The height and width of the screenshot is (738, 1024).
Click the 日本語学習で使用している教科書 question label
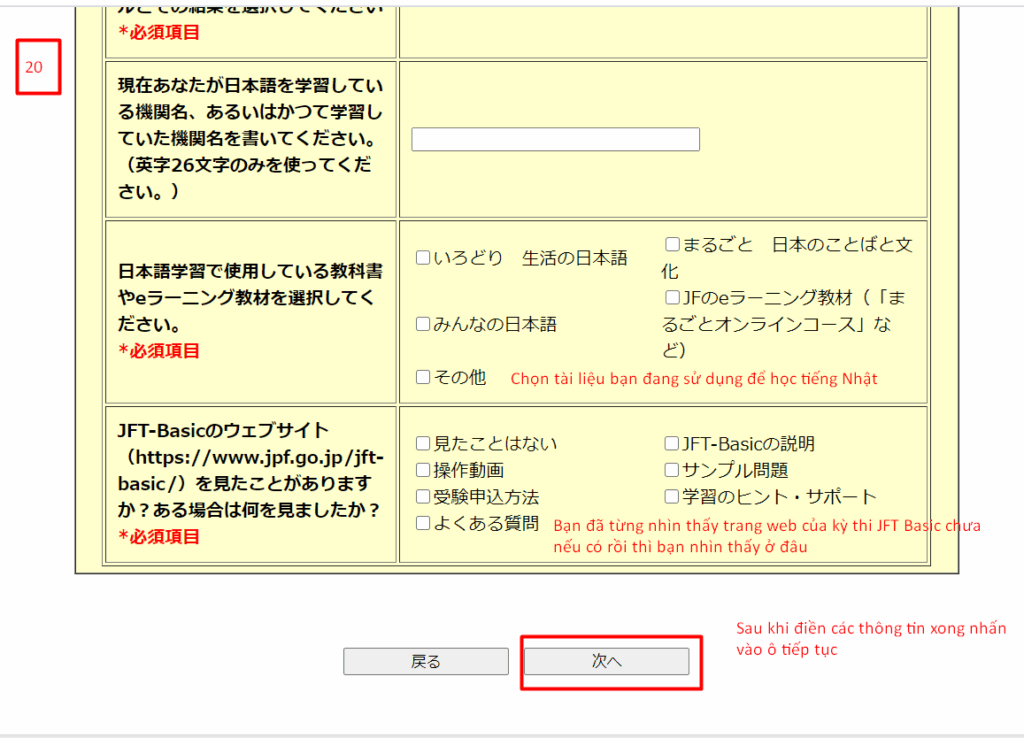(250, 298)
